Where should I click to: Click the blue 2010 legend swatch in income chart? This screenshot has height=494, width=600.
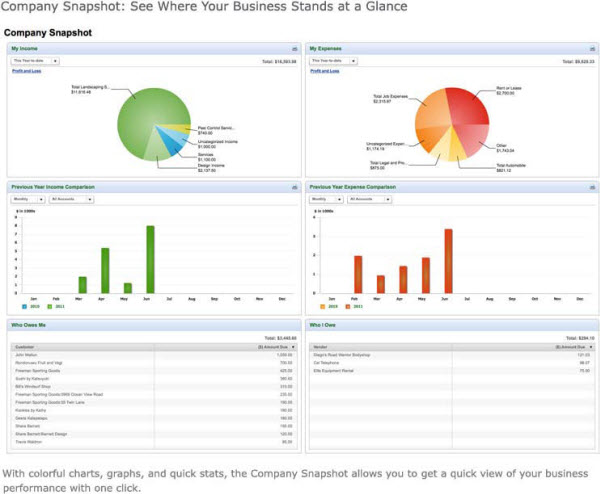24,307
